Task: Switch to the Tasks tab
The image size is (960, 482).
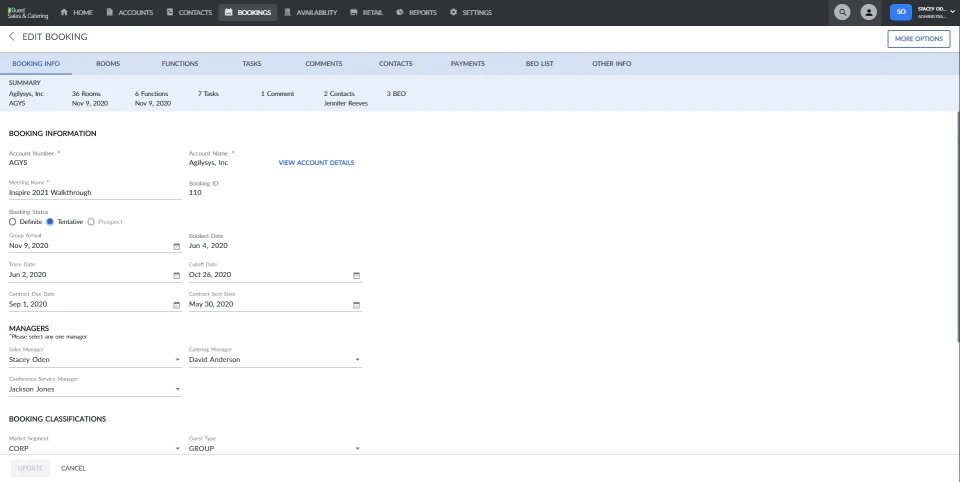Action: click(252, 64)
